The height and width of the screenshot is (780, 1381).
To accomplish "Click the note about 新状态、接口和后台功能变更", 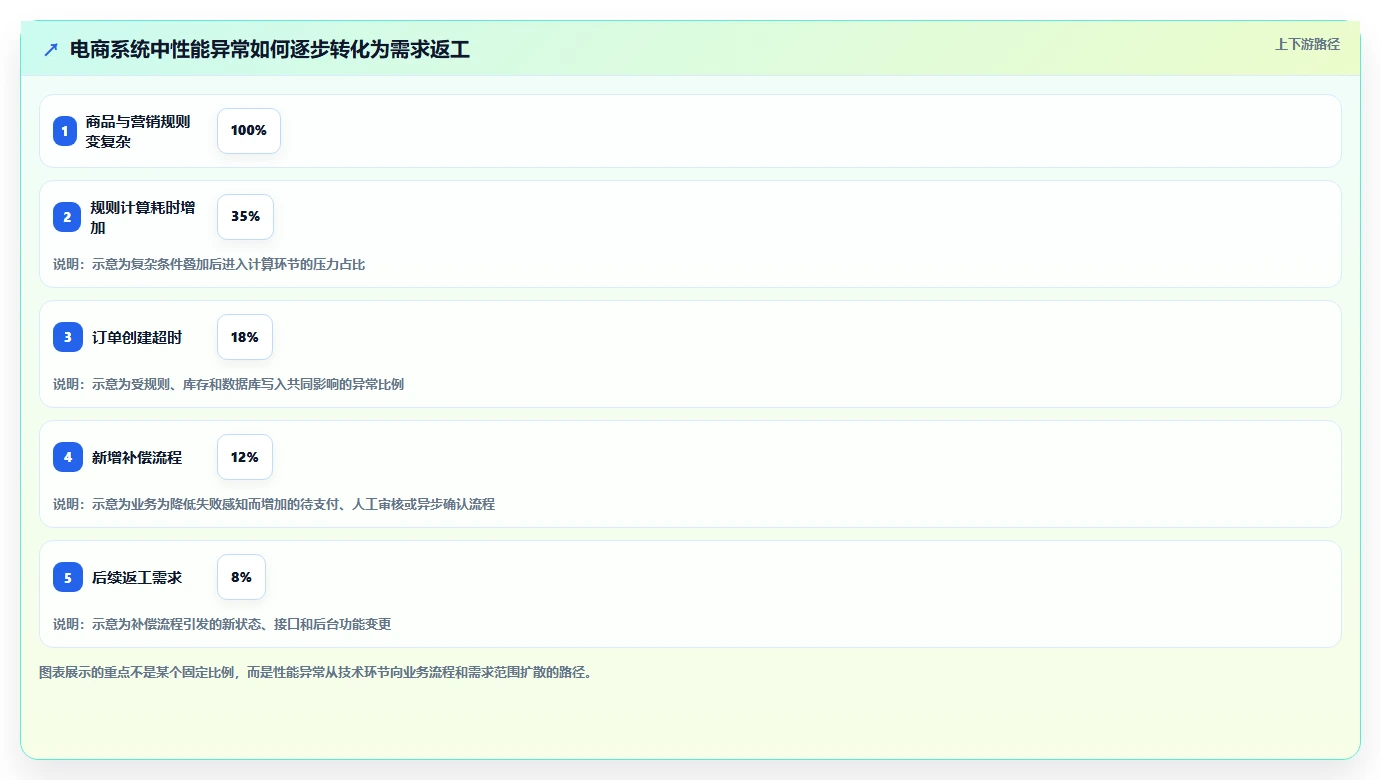I will coord(222,624).
